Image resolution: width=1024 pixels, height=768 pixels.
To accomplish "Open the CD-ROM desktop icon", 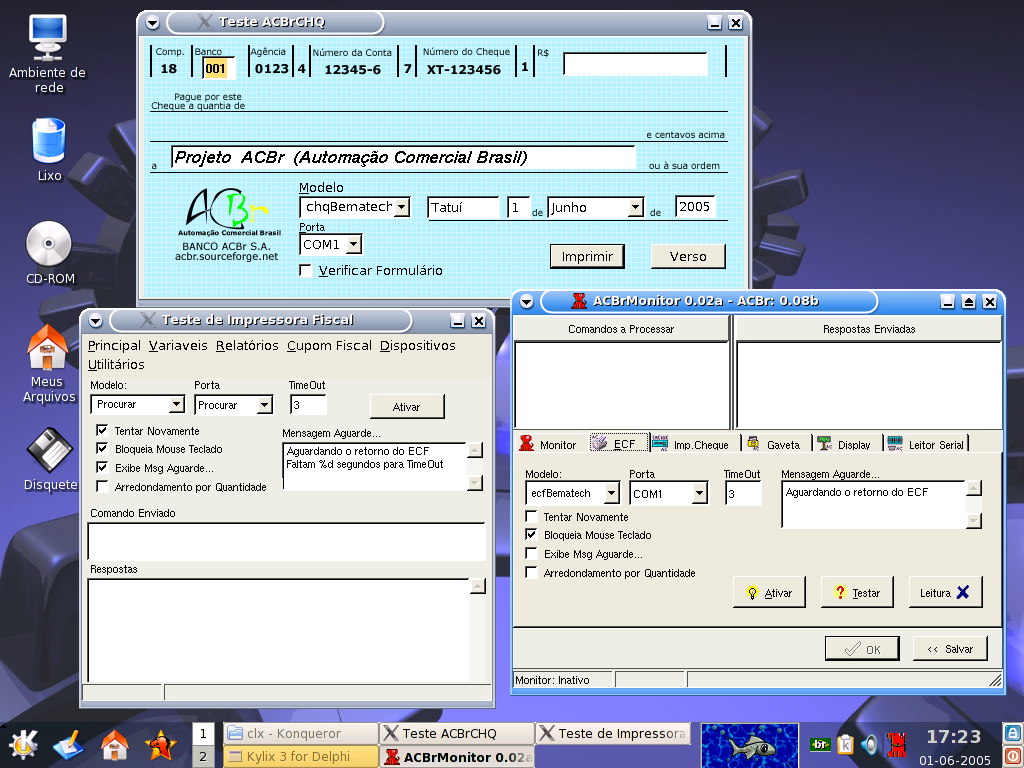I will [x=48, y=245].
